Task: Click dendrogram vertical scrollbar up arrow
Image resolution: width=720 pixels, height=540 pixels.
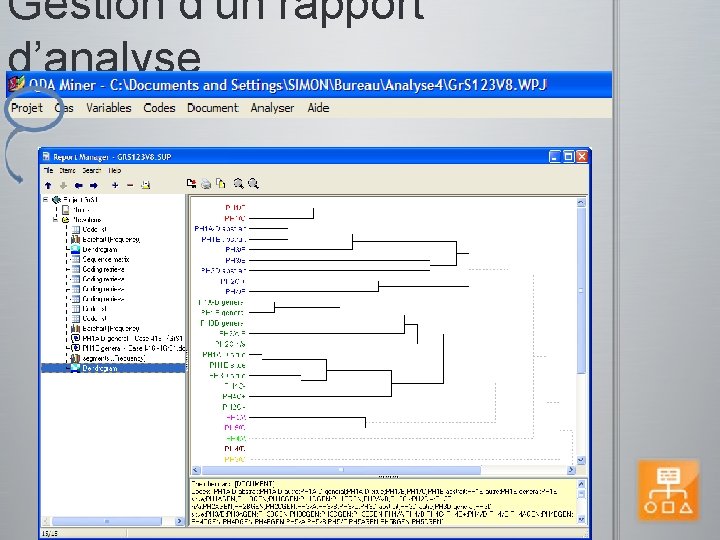Action: click(581, 202)
